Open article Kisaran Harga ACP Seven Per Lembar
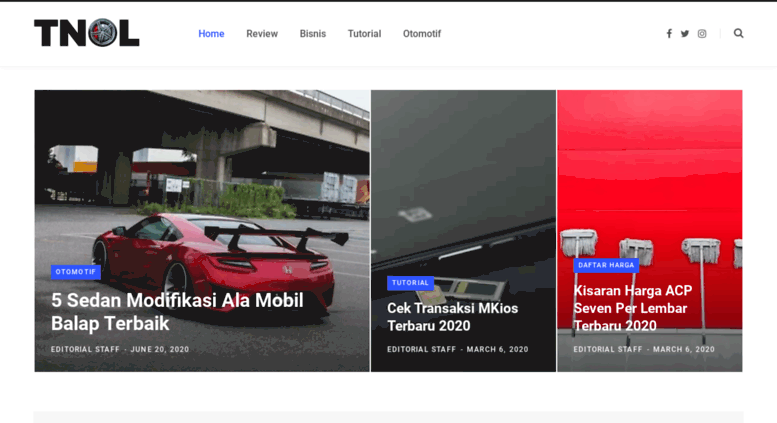777x423 pixels. pyautogui.click(x=633, y=308)
